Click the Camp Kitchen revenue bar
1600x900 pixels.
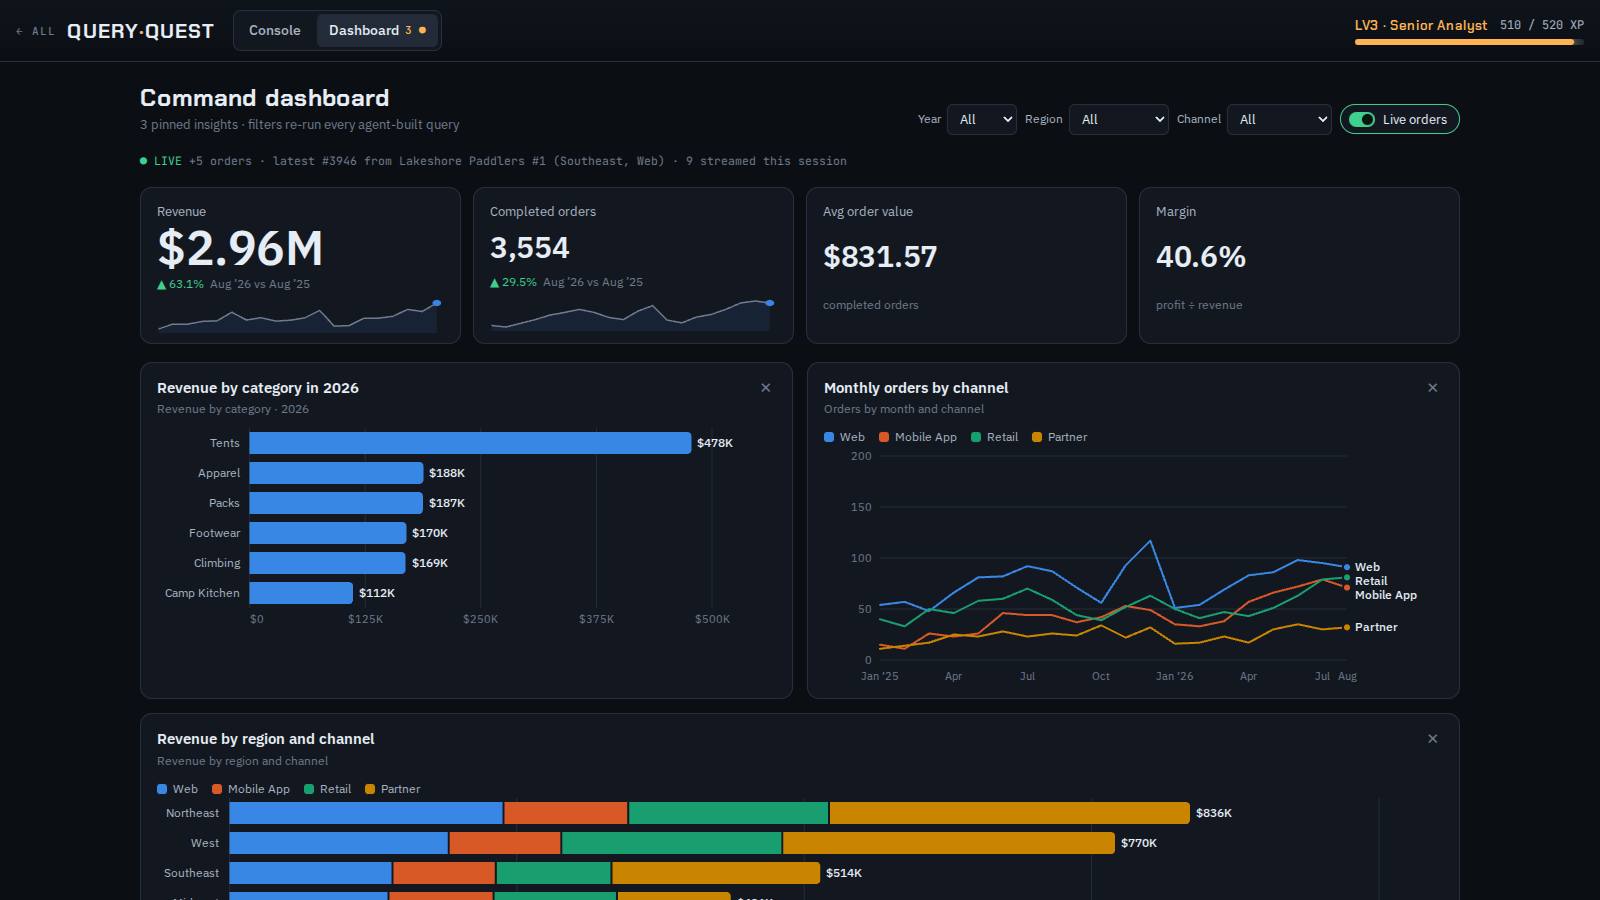pyautogui.click(x=301, y=593)
